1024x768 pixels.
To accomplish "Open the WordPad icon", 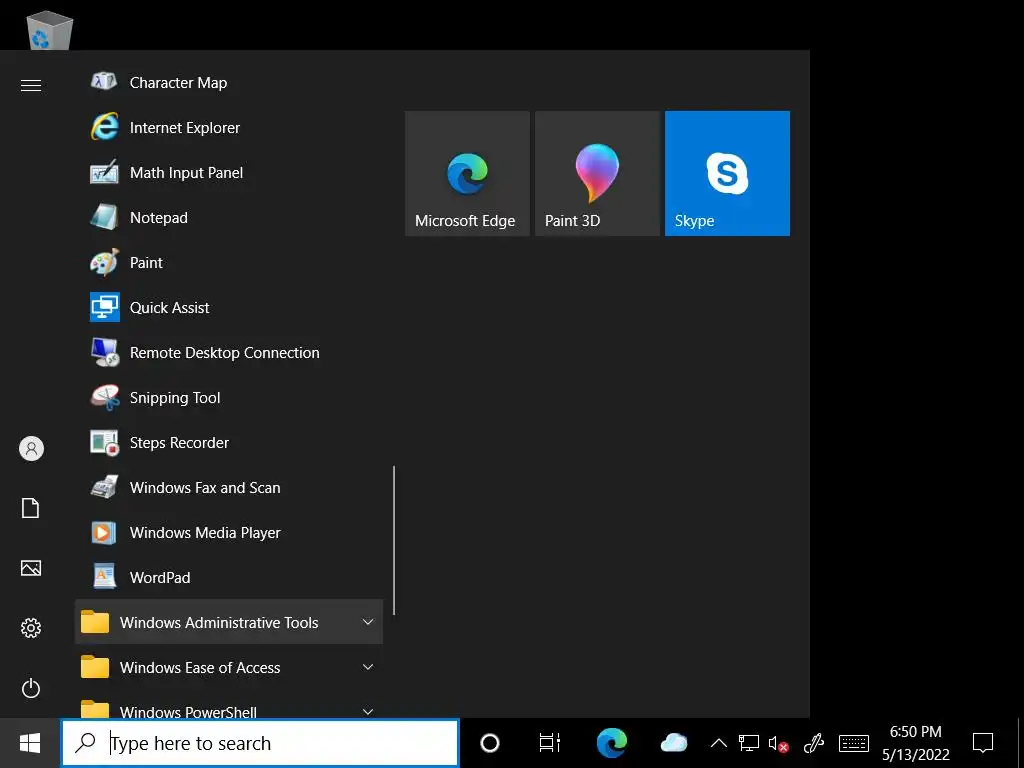I will 104,577.
